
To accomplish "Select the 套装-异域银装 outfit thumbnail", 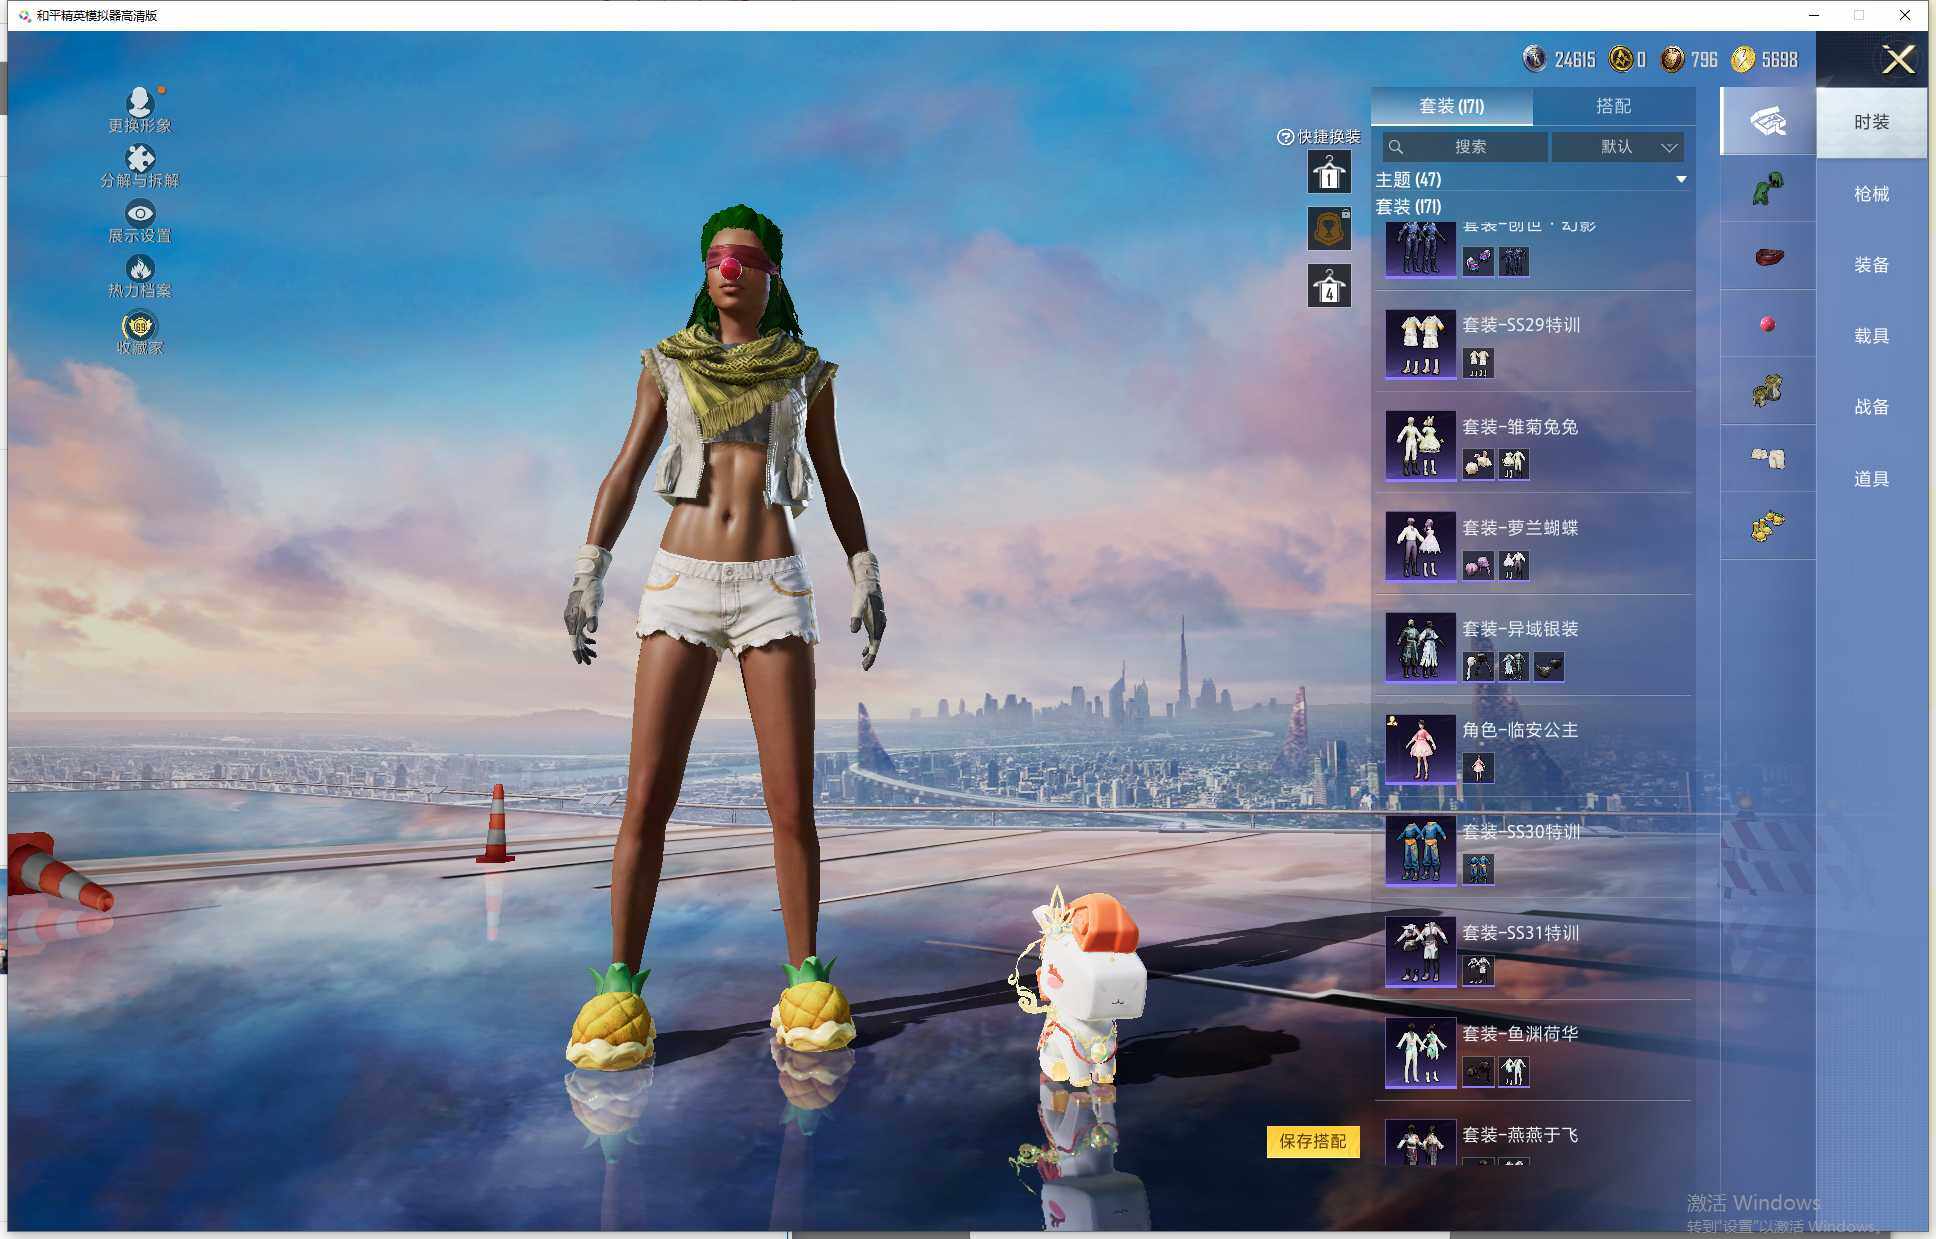I will pos(1420,646).
